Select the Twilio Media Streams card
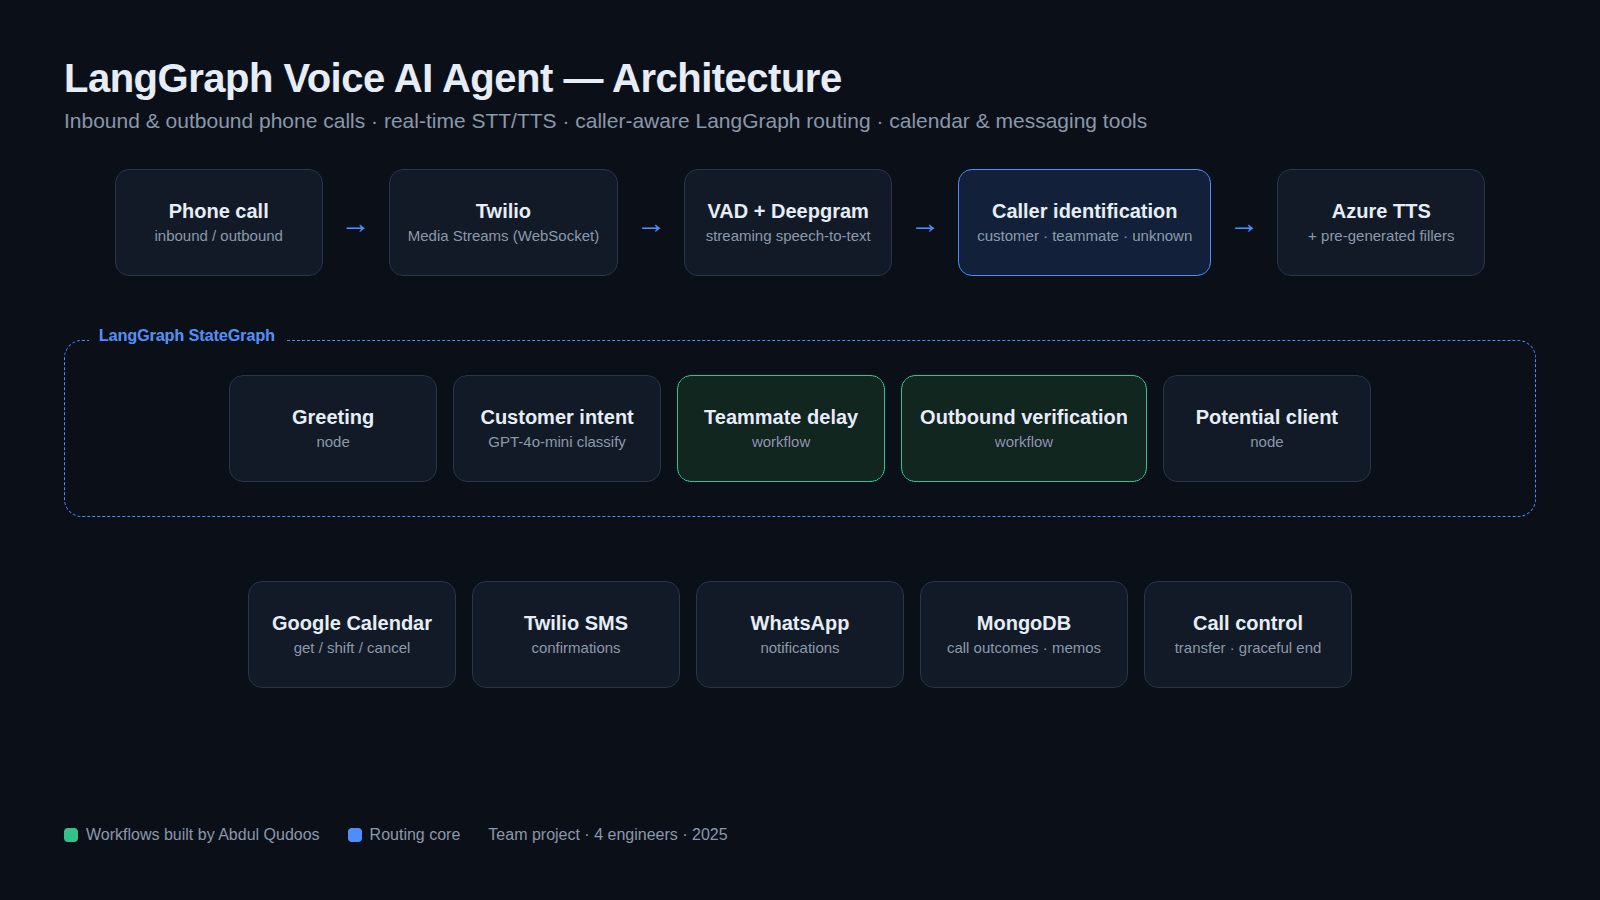The width and height of the screenshot is (1600, 900). [x=503, y=222]
